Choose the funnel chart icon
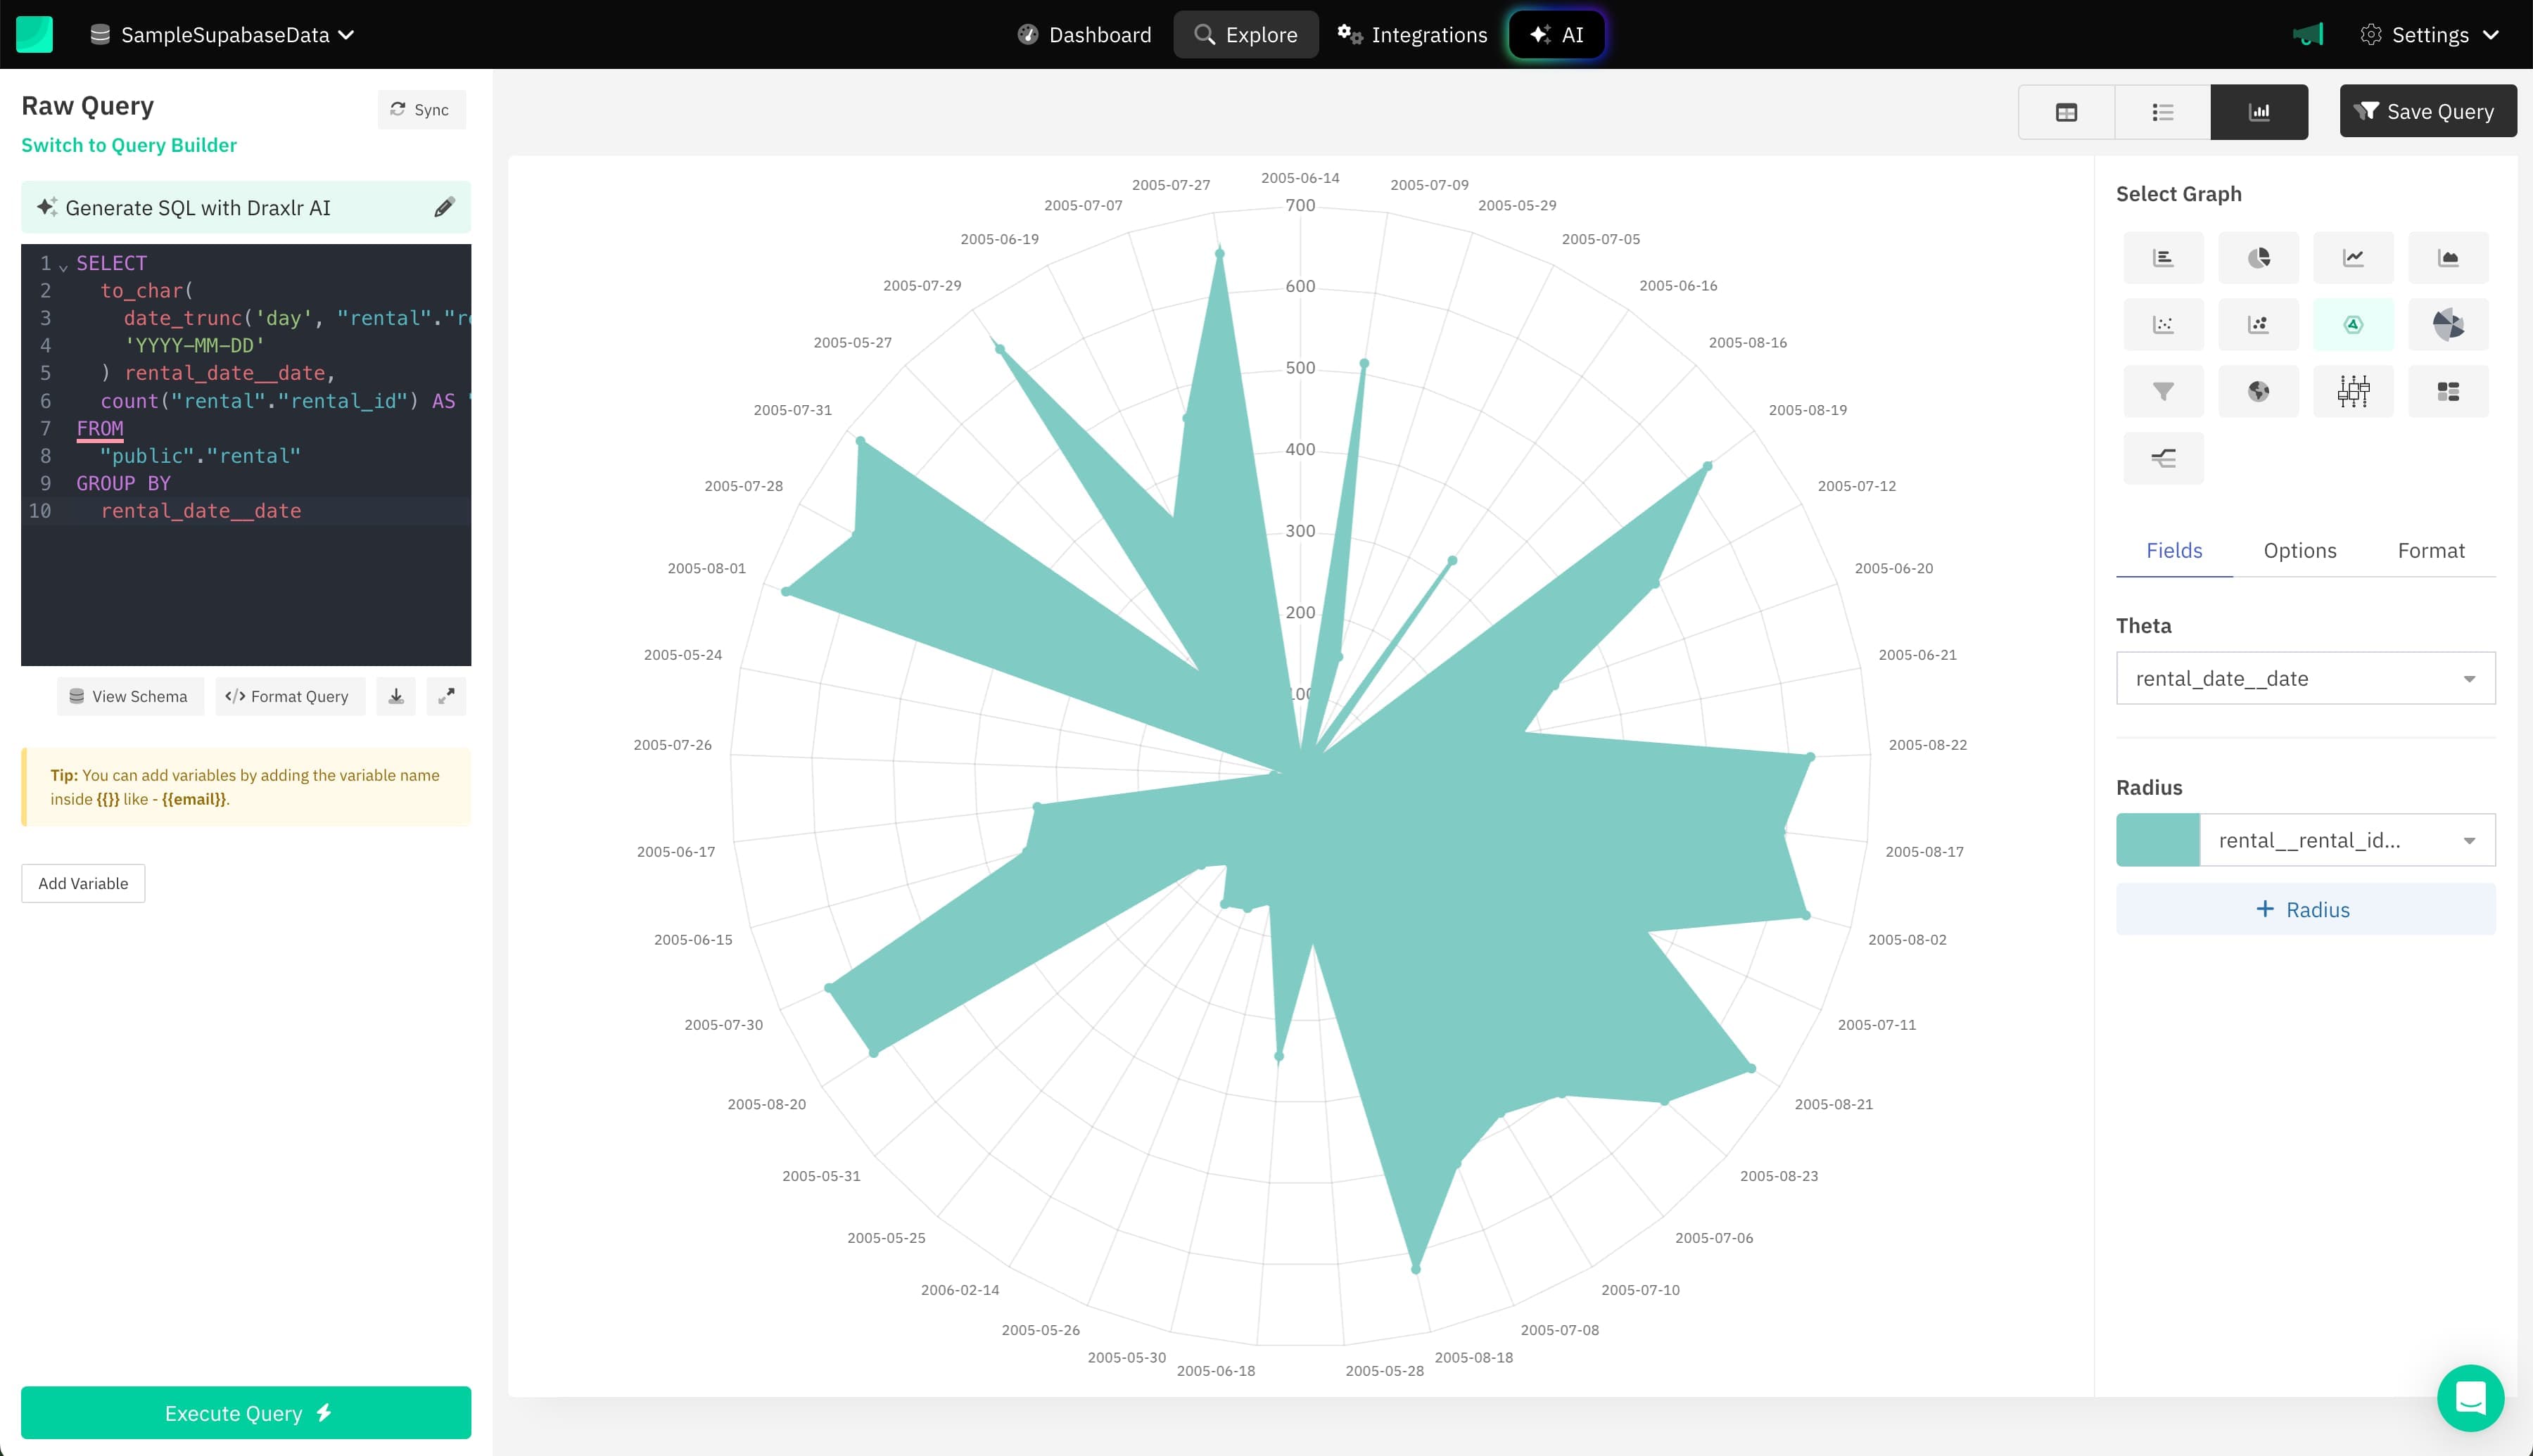The image size is (2533, 1456). click(x=2163, y=391)
